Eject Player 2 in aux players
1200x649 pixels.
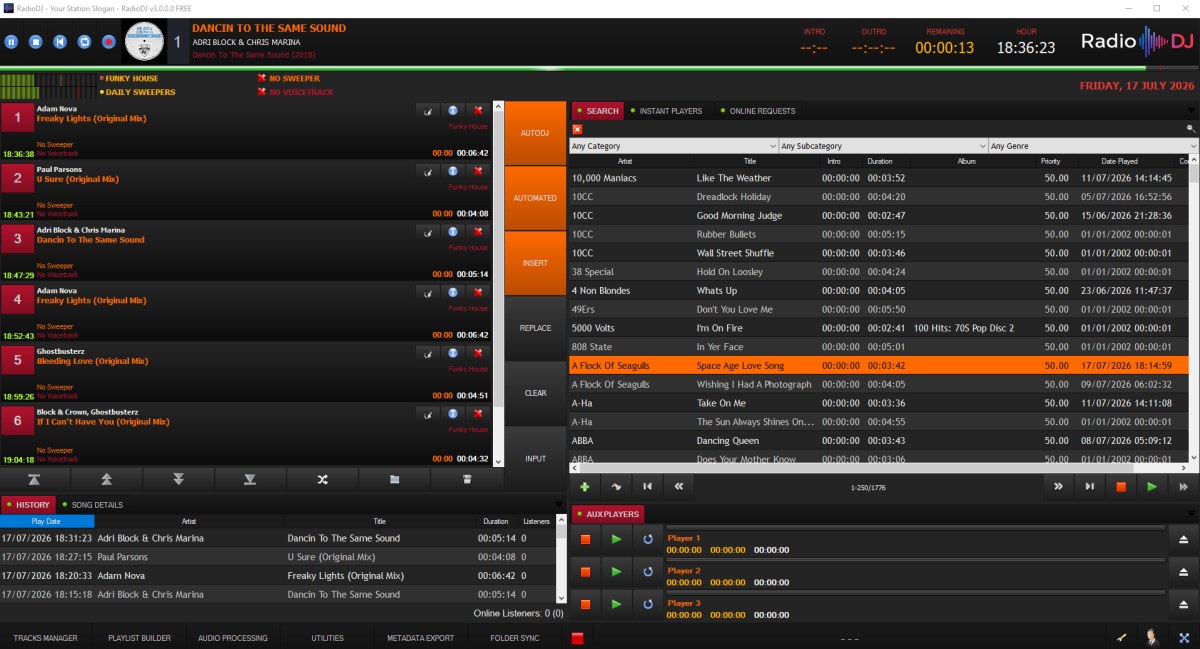(x=1183, y=571)
